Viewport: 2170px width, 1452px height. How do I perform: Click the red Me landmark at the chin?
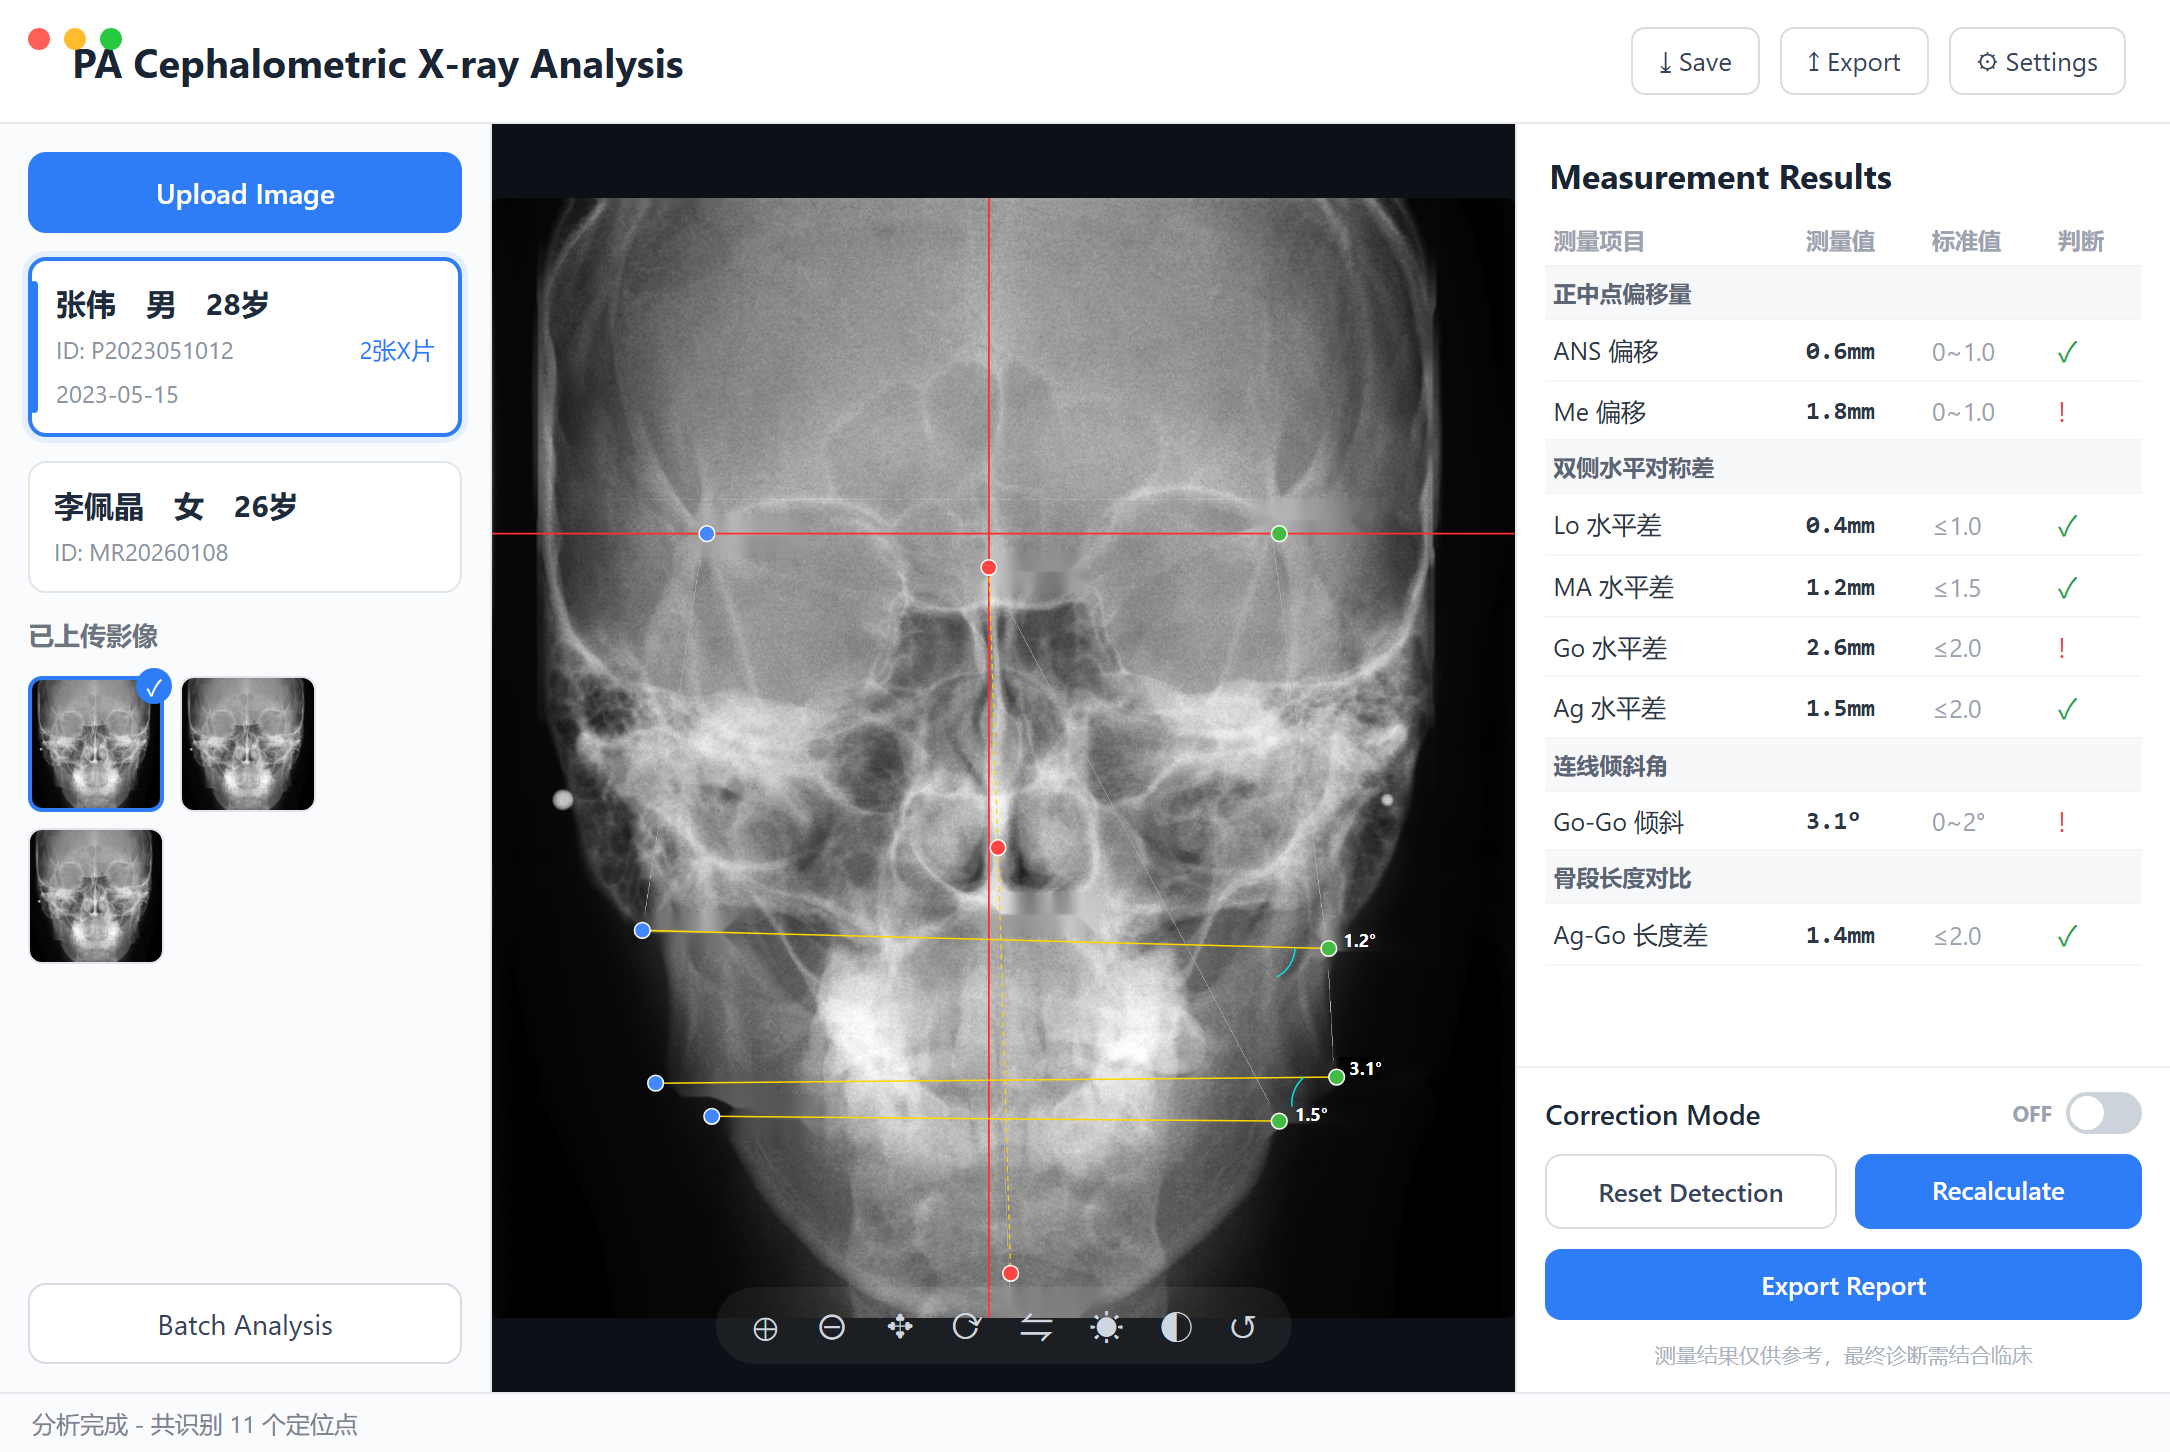point(1011,1273)
